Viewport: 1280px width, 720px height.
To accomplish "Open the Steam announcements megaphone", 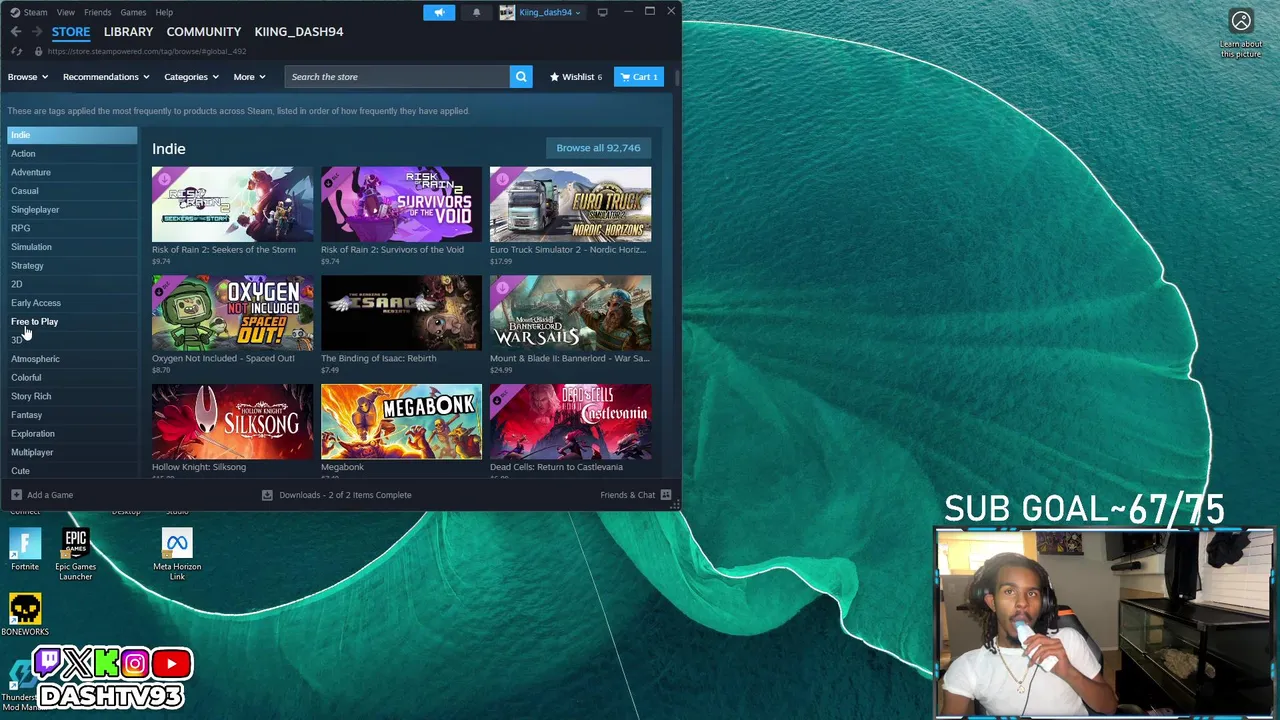I will pos(438,12).
